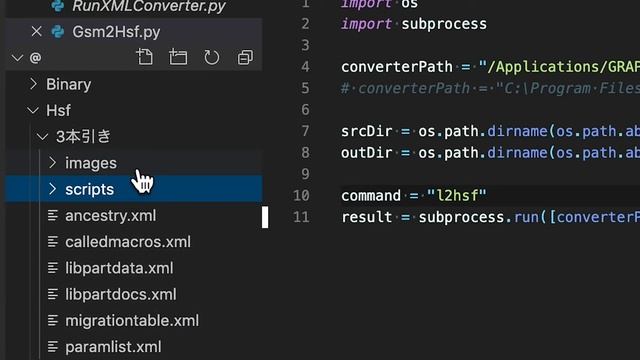Collapse the @ workspace root section

pos(17,58)
